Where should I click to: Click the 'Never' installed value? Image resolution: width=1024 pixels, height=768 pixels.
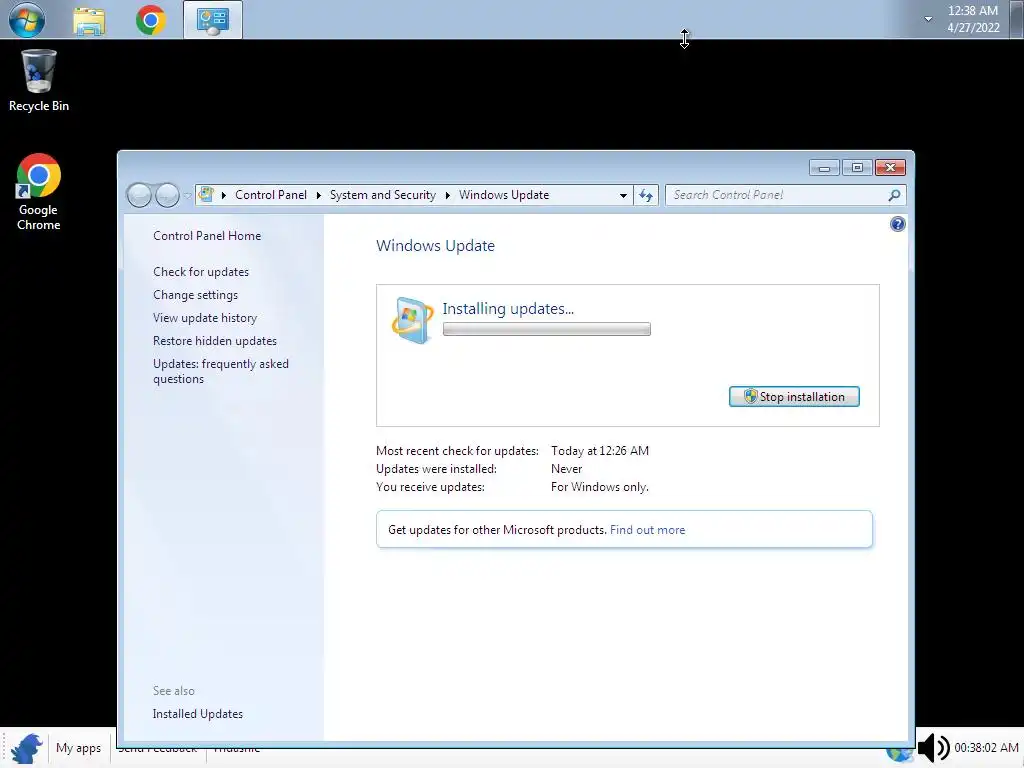[566, 469]
